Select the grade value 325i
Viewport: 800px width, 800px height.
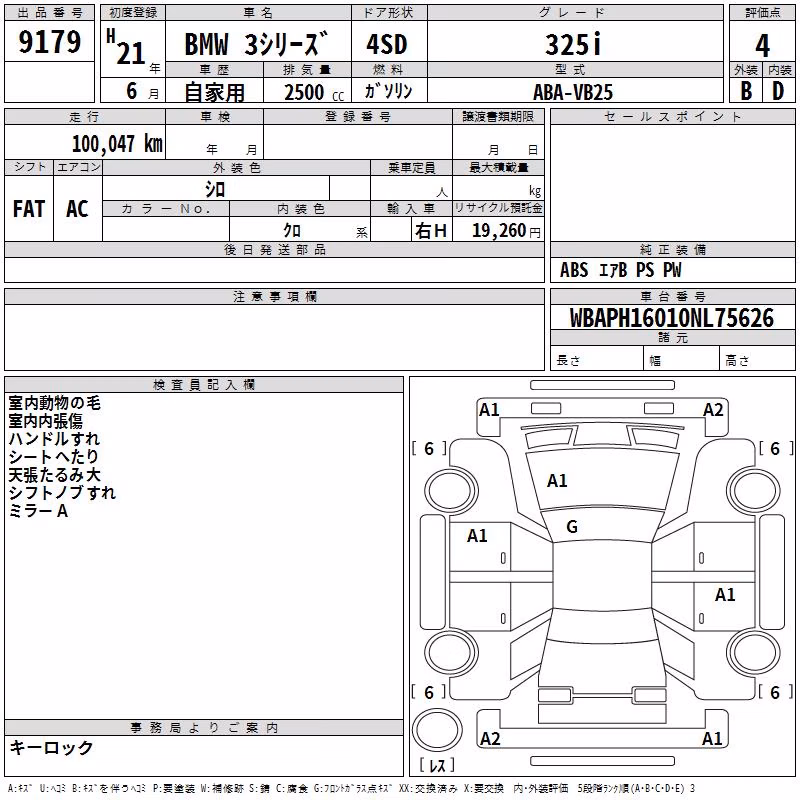click(x=573, y=44)
